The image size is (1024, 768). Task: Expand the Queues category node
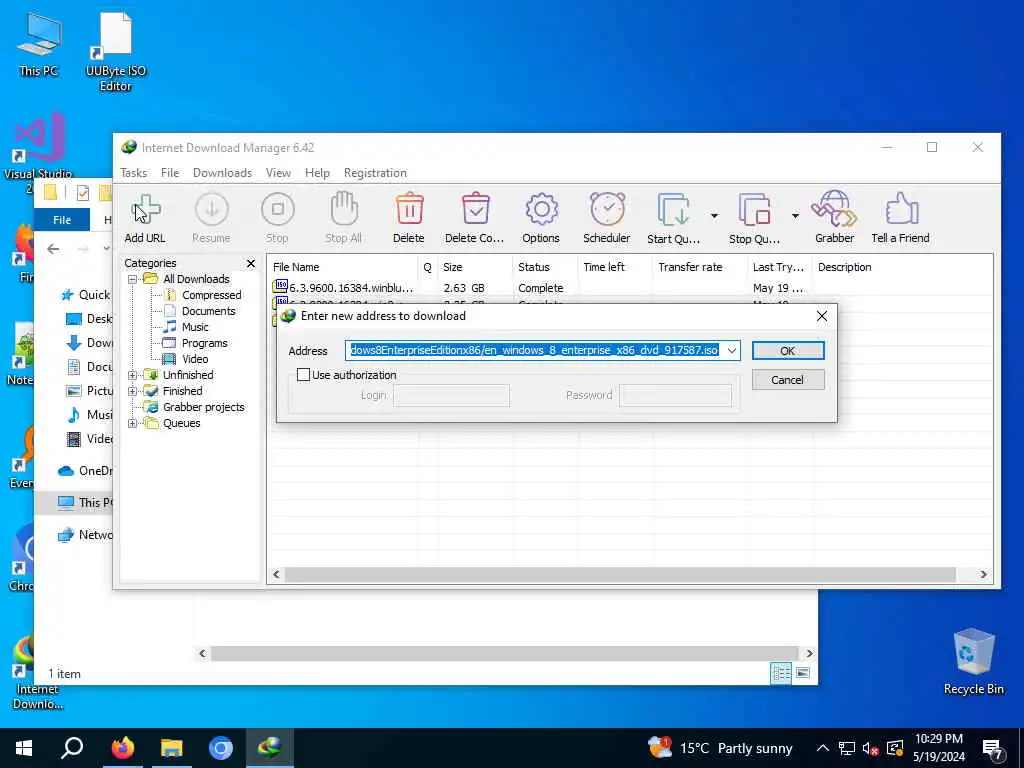pyautogui.click(x=133, y=423)
